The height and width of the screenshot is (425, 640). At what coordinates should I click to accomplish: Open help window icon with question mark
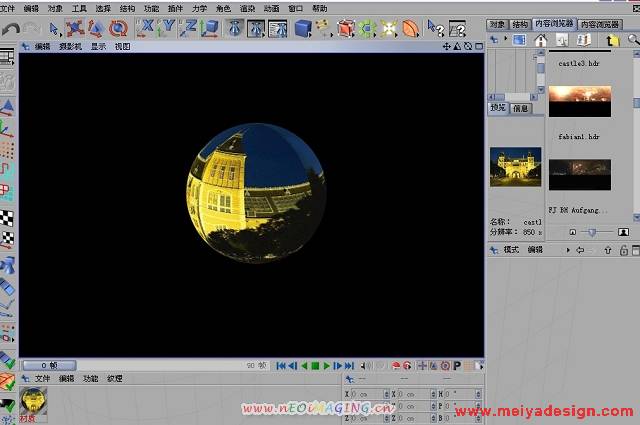(457, 29)
